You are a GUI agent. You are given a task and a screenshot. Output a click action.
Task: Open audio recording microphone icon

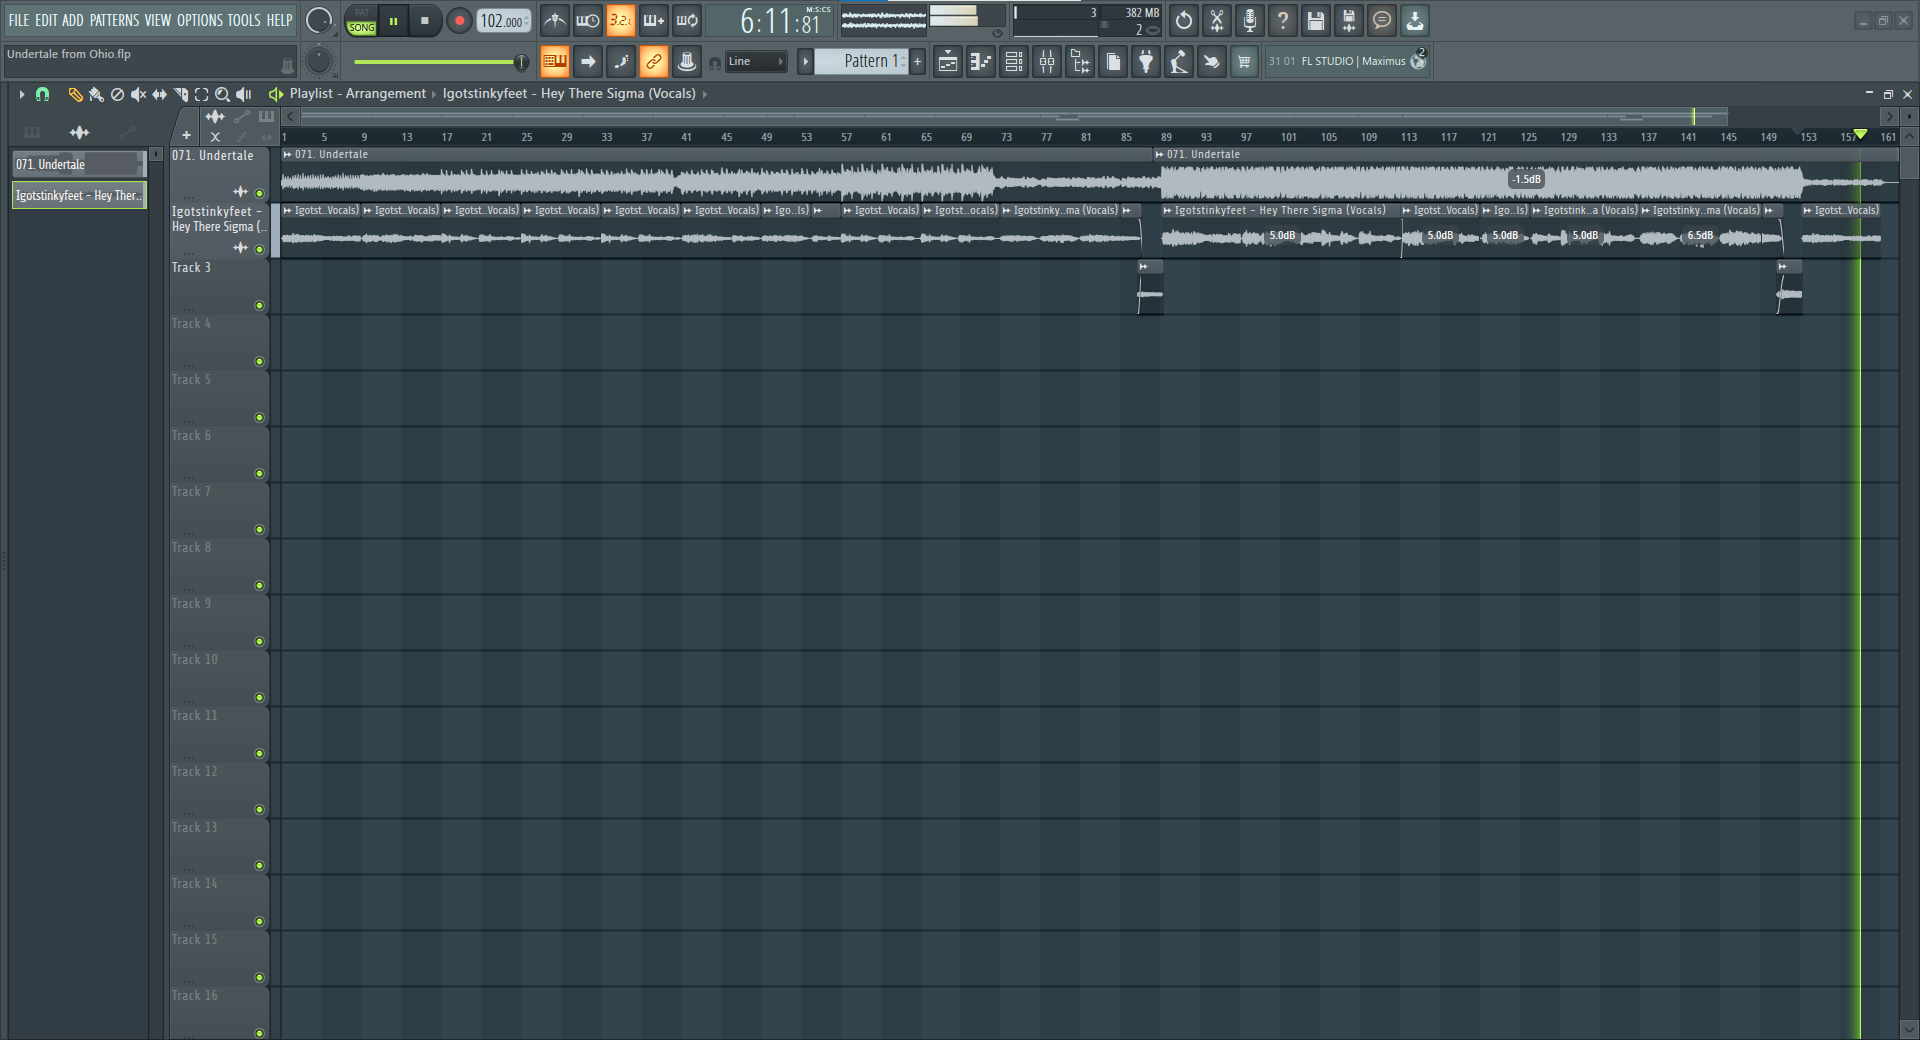1250,21
